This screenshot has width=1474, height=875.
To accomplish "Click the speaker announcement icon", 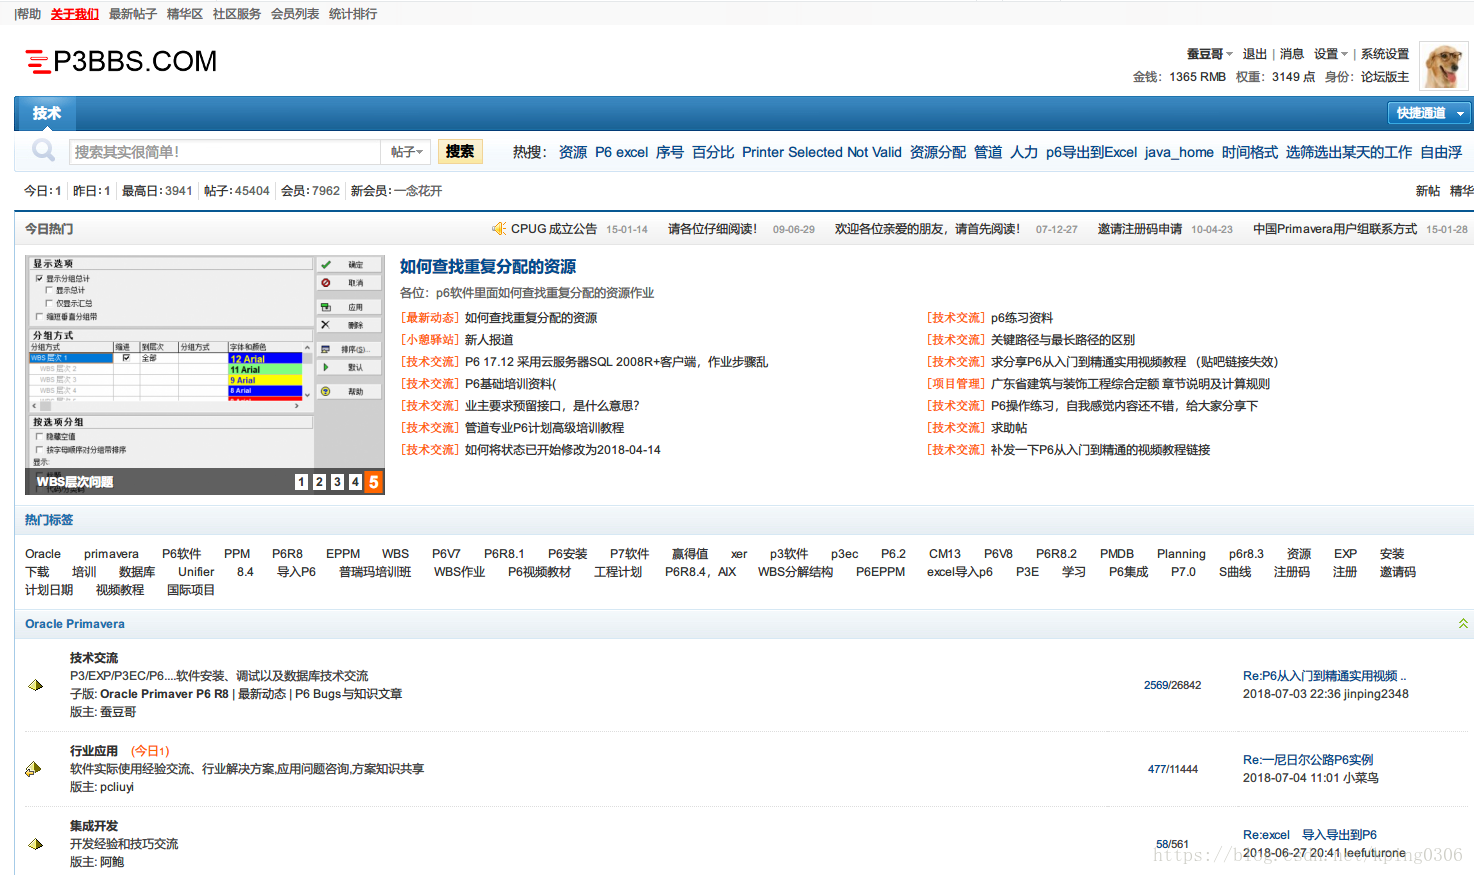I will pyautogui.click(x=498, y=229).
